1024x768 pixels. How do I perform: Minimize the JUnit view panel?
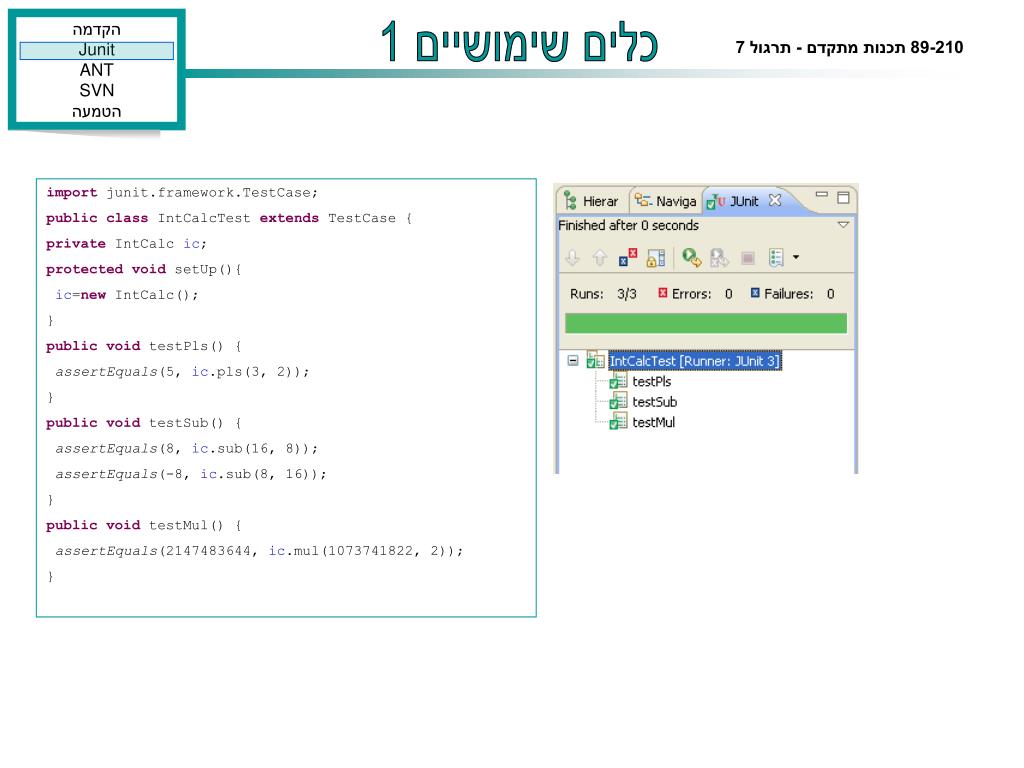[822, 195]
